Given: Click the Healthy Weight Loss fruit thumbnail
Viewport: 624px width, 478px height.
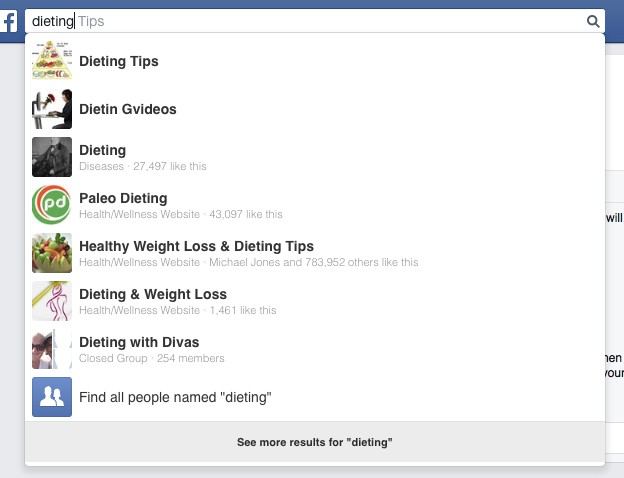Looking at the screenshot, I should pos(52,253).
